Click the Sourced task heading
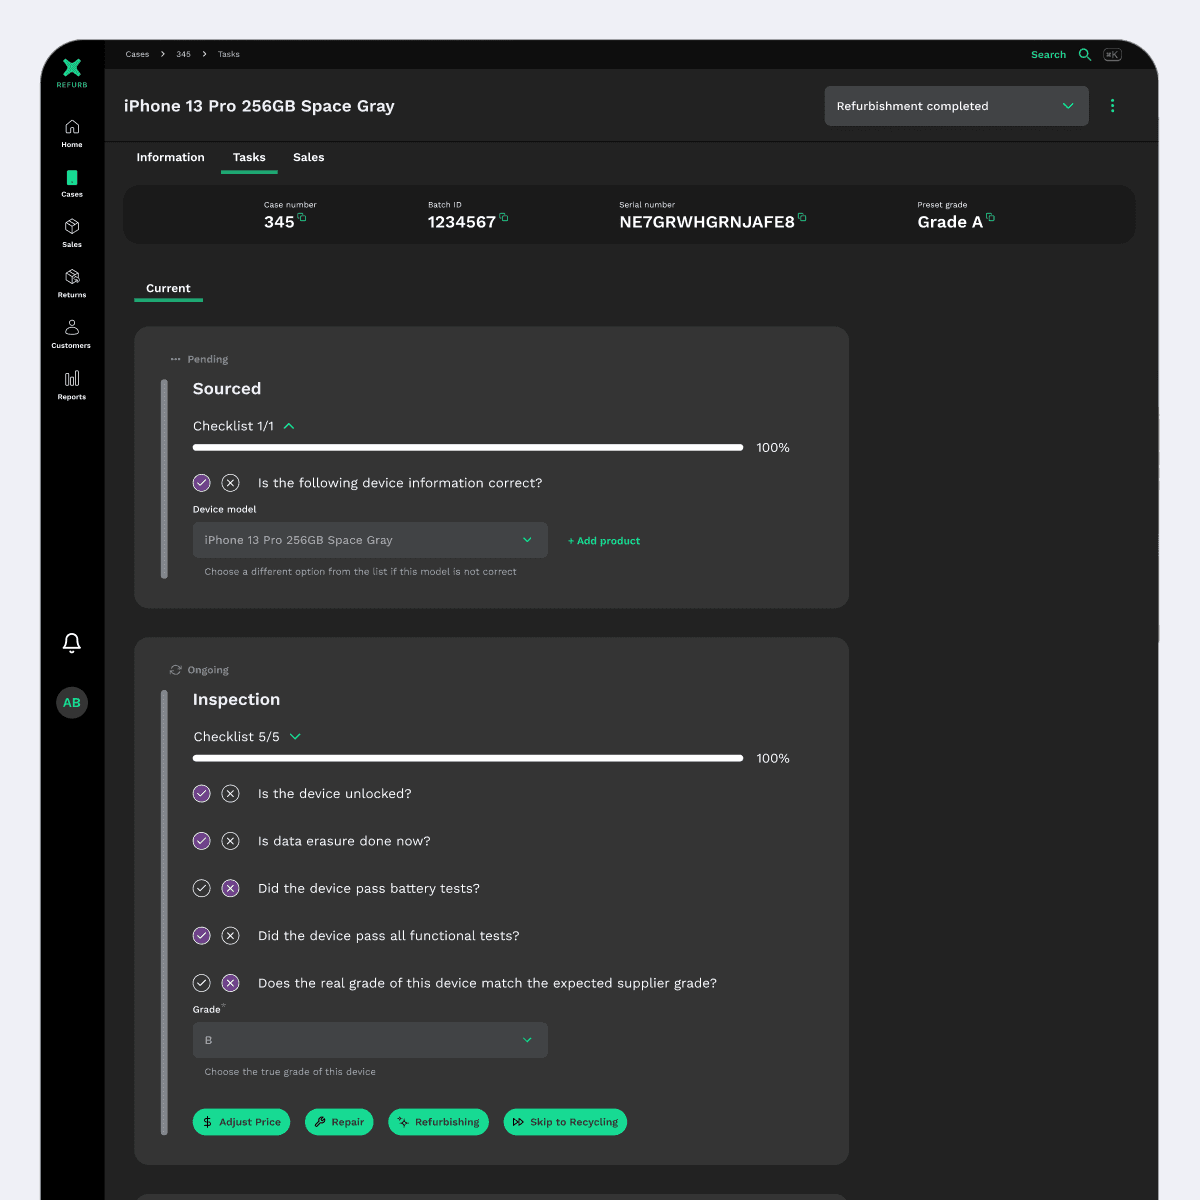The height and width of the screenshot is (1200, 1200). 227,389
